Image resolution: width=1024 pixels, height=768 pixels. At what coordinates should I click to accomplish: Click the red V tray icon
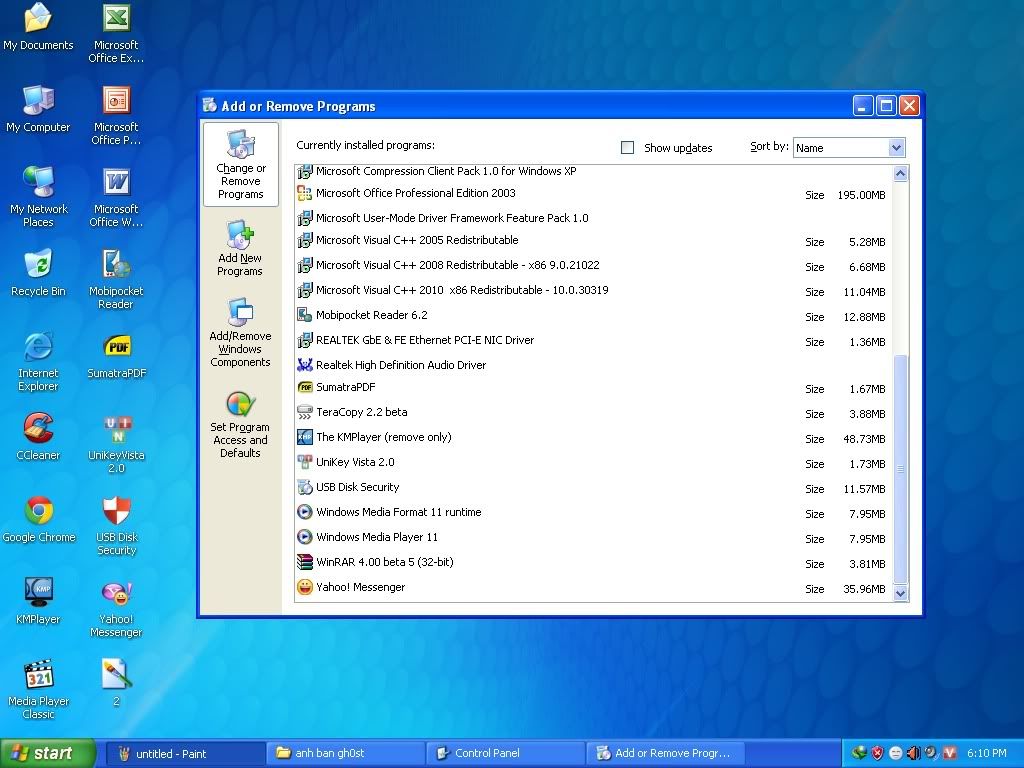[950, 753]
